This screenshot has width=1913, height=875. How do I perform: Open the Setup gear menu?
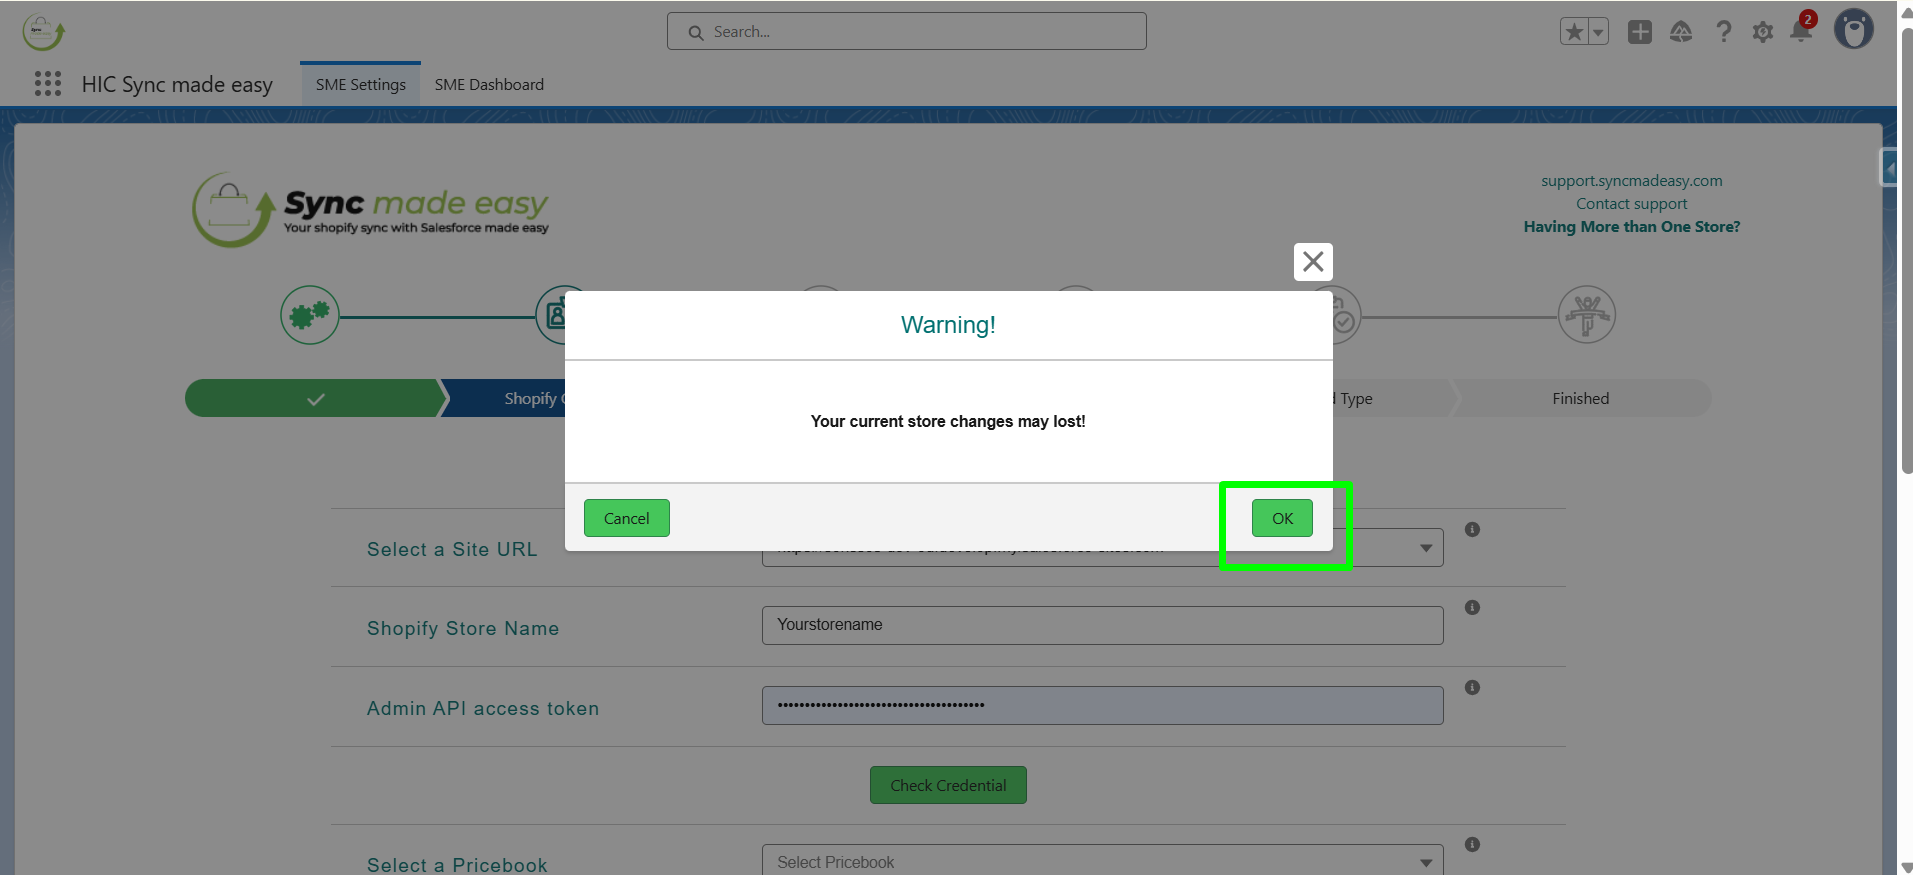1763,32
